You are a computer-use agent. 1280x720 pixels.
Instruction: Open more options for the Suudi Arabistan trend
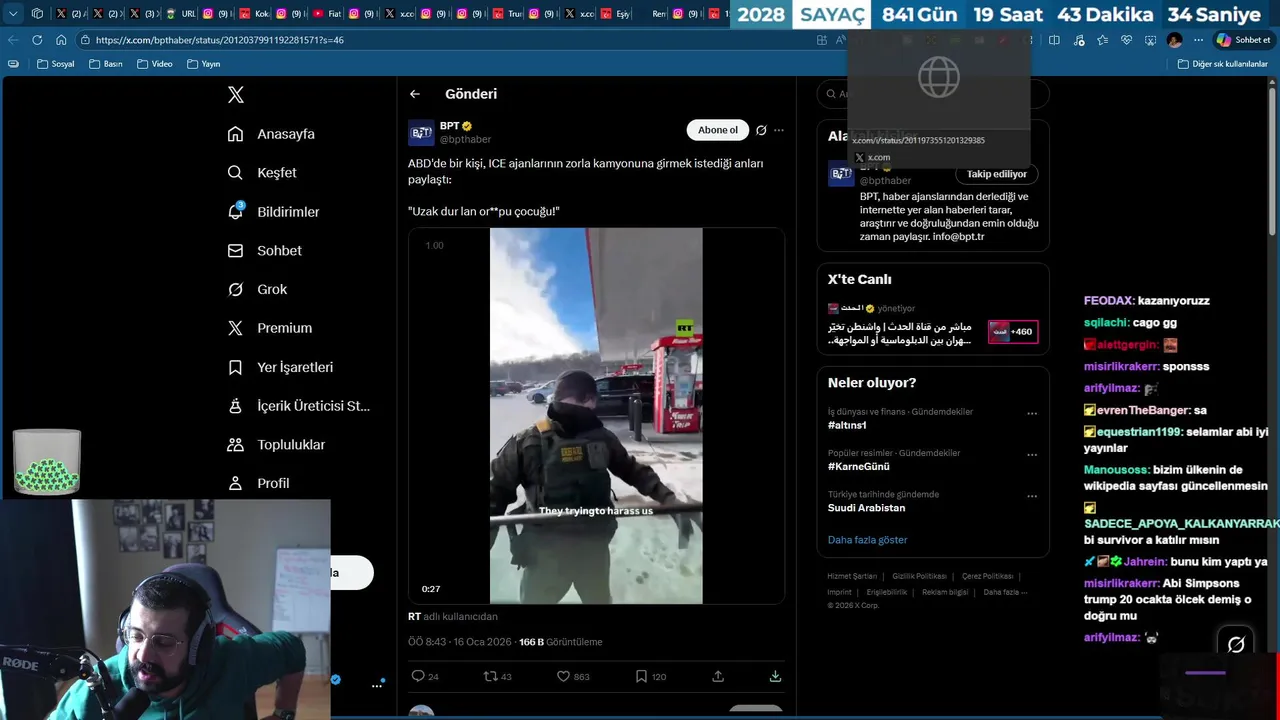click(1032, 496)
